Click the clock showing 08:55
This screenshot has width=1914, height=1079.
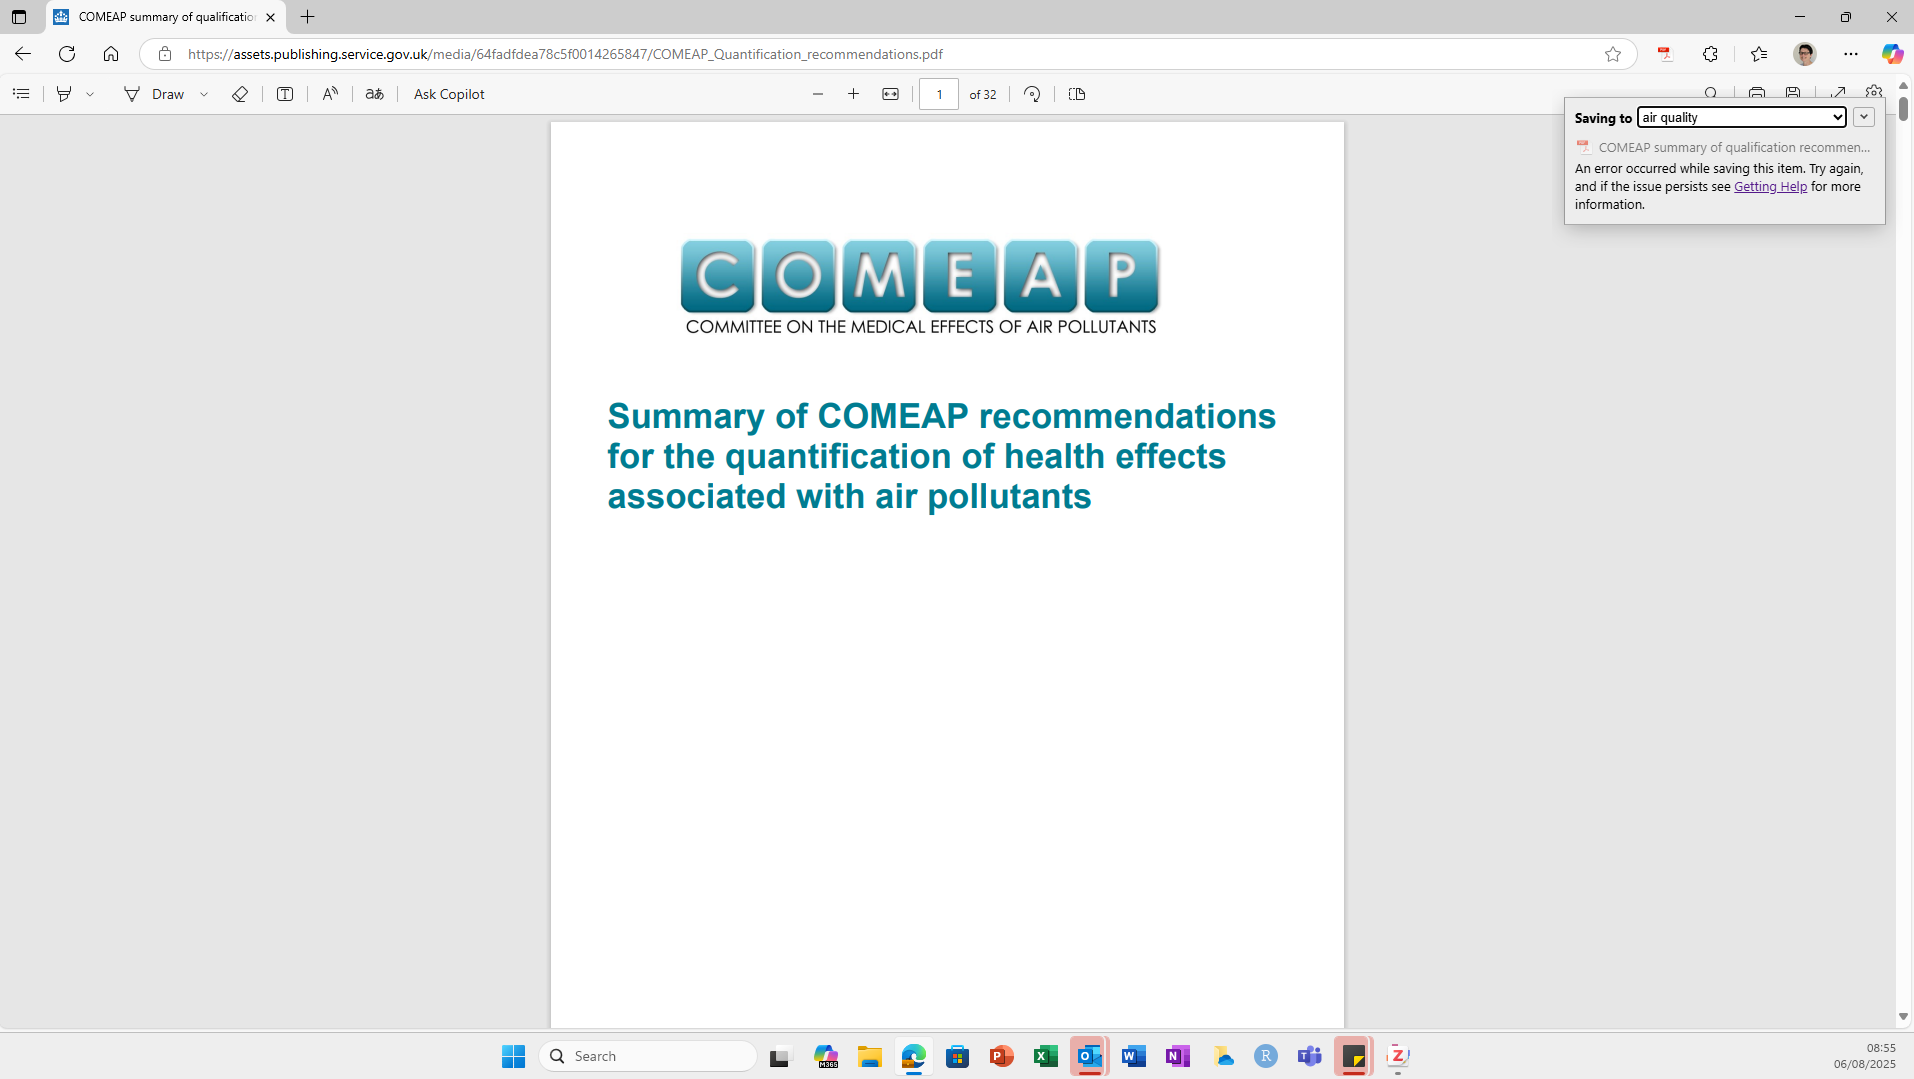tap(1880, 1048)
